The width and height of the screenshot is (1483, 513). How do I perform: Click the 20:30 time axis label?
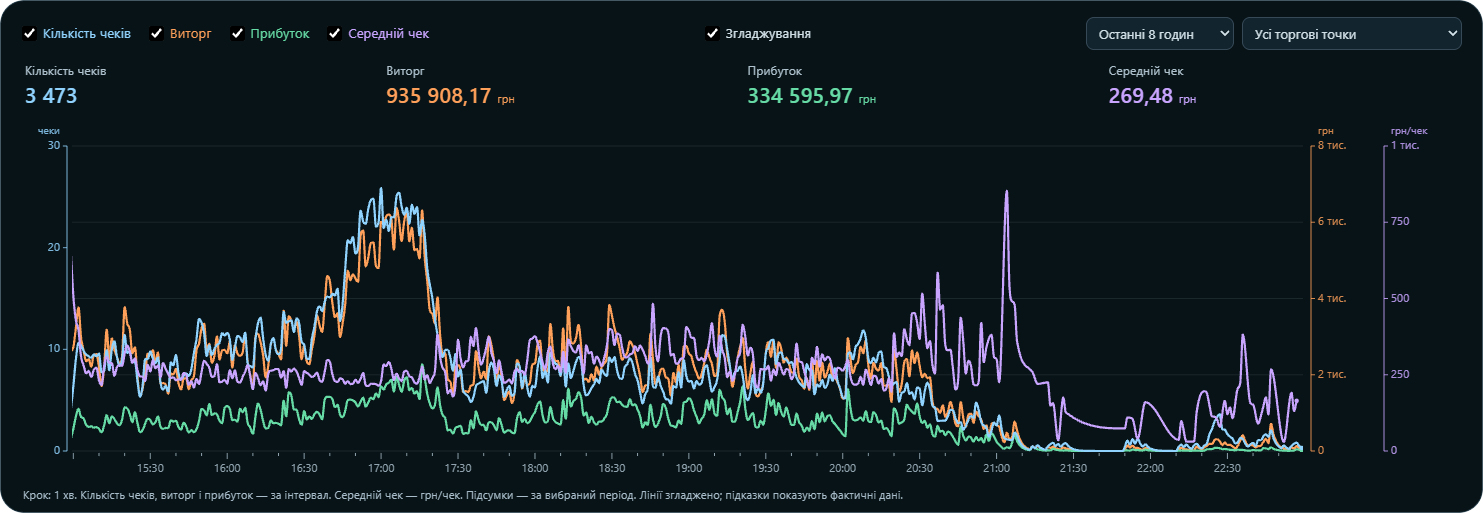click(920, 468)
